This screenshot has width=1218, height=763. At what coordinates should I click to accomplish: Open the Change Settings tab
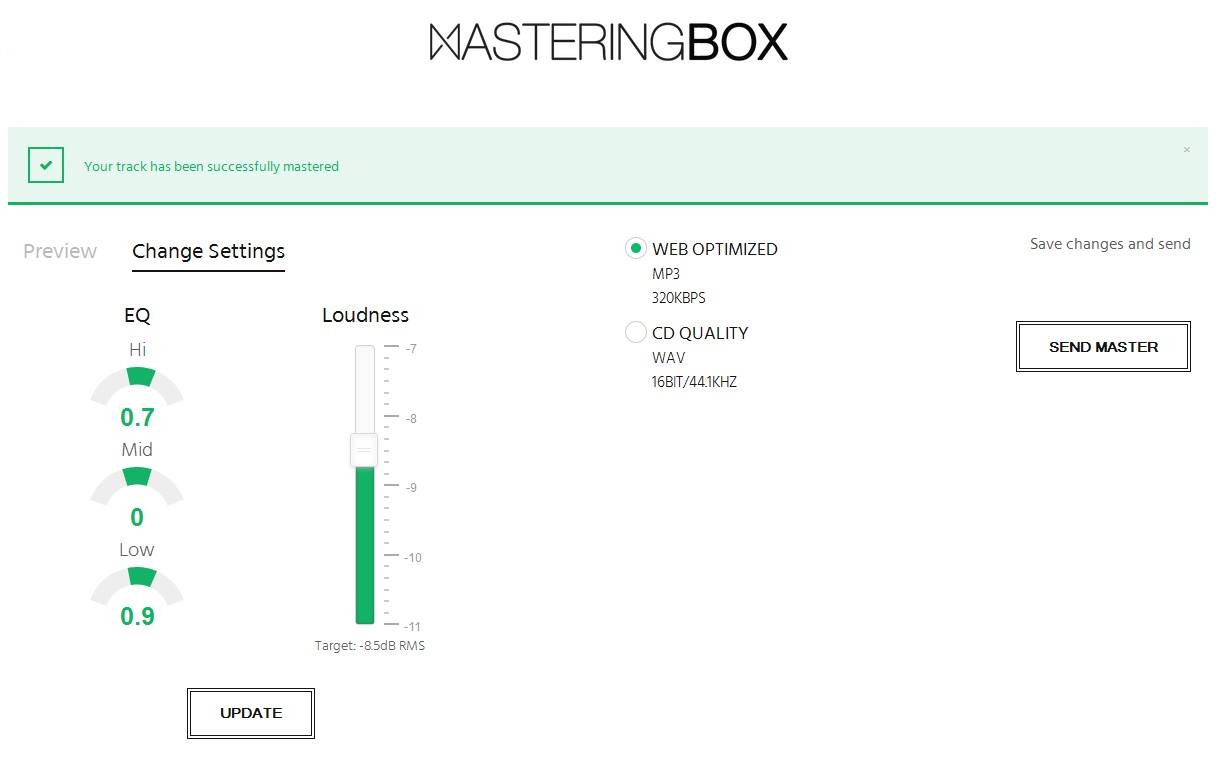pyautogui.click(x=208, y=251)
